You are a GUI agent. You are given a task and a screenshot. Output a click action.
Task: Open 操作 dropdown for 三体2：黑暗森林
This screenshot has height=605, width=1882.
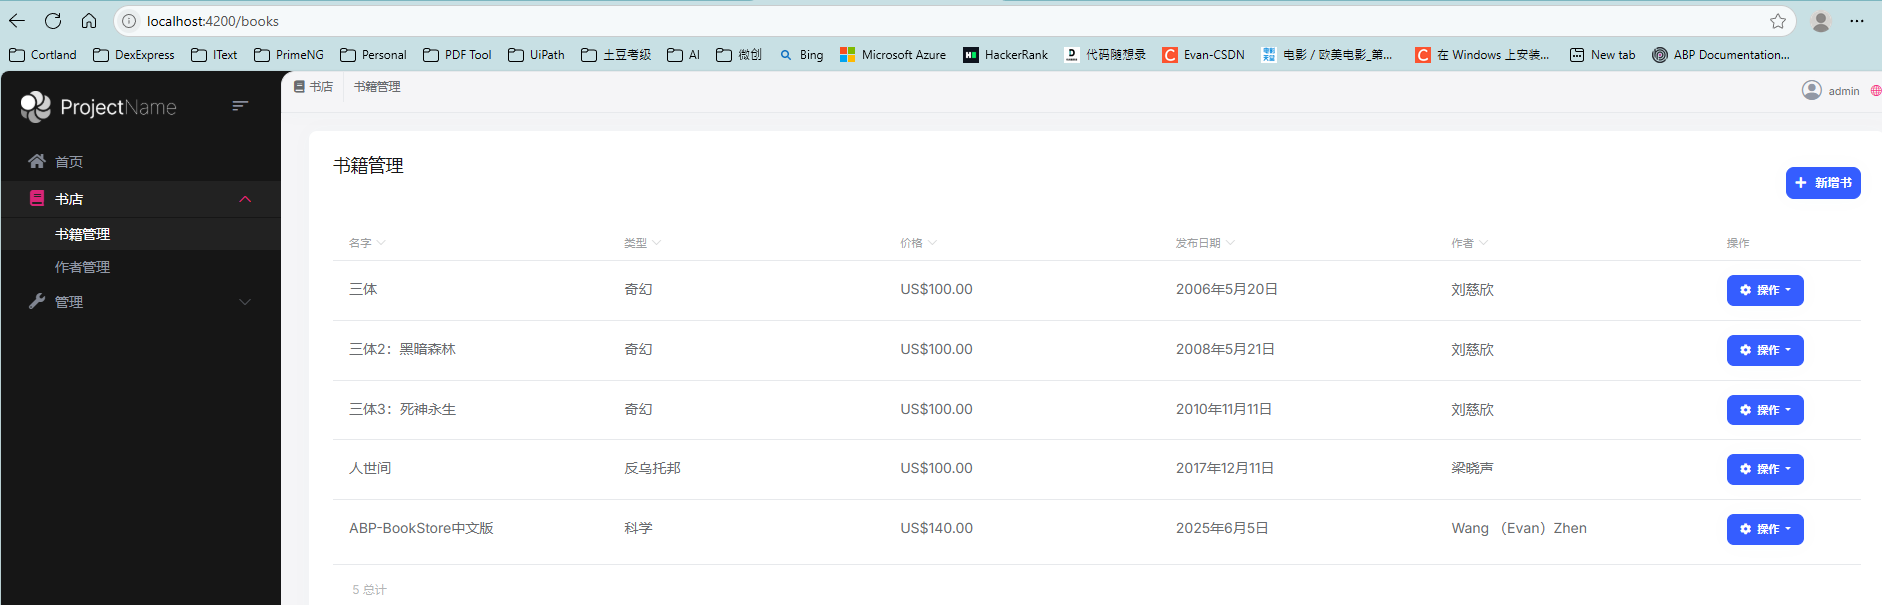click(1765, 350)
